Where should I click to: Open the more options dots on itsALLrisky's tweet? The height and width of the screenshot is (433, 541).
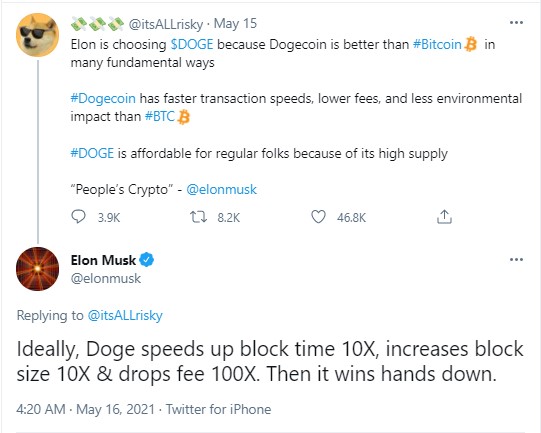[516, 23]
